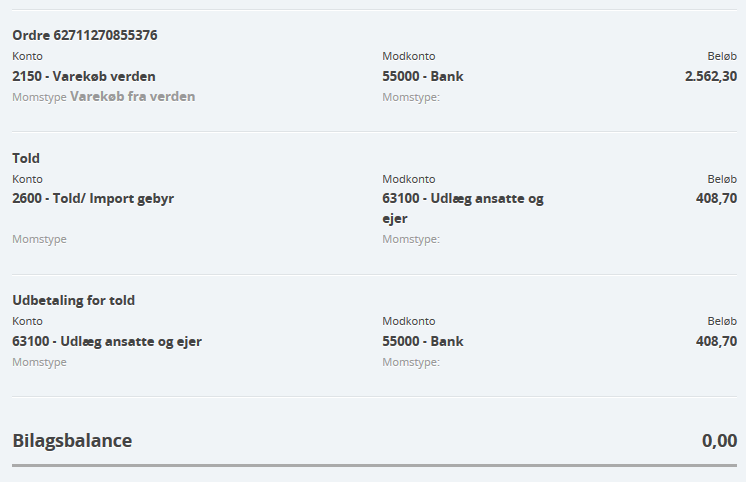746x482 pixels.
Task: Click the Bilagsbalance label
Action: pos(72,440)
